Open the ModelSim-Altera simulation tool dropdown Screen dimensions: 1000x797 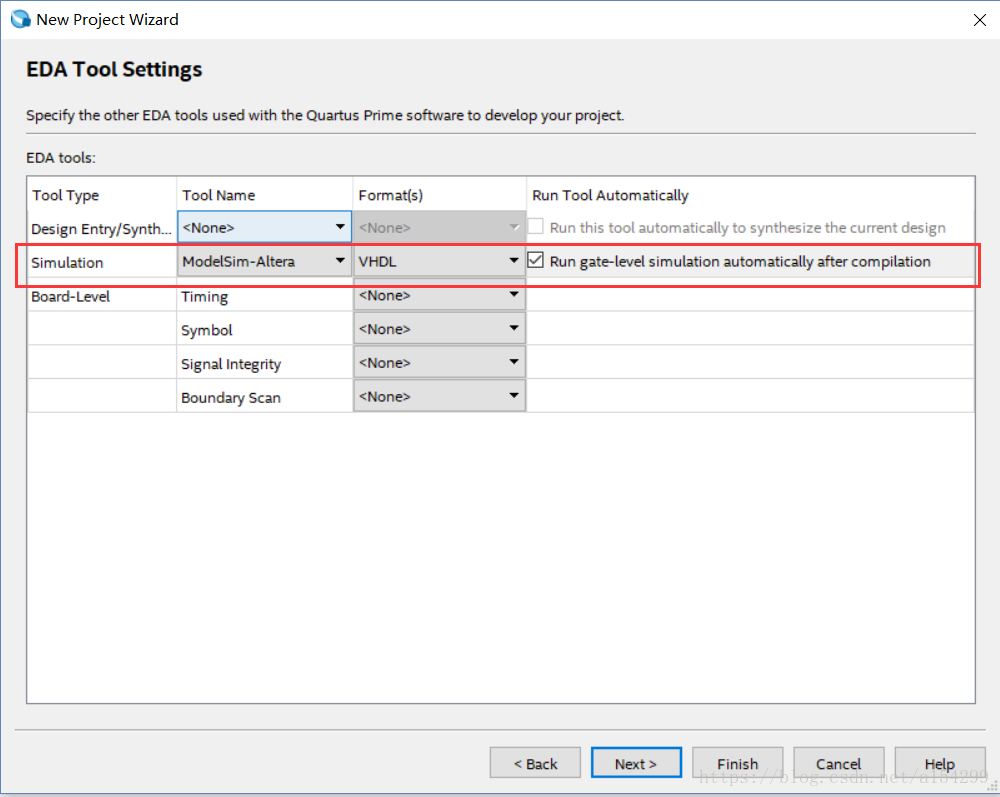[x=264, y=261]
